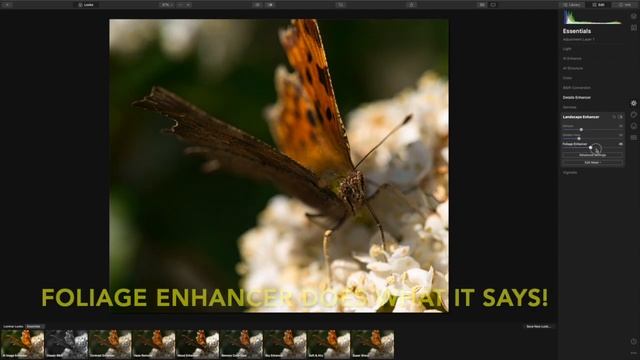Open Advanced Settings in Landscape Enhancer
Screen dimensions: 640x360
(x=593, y=155)
